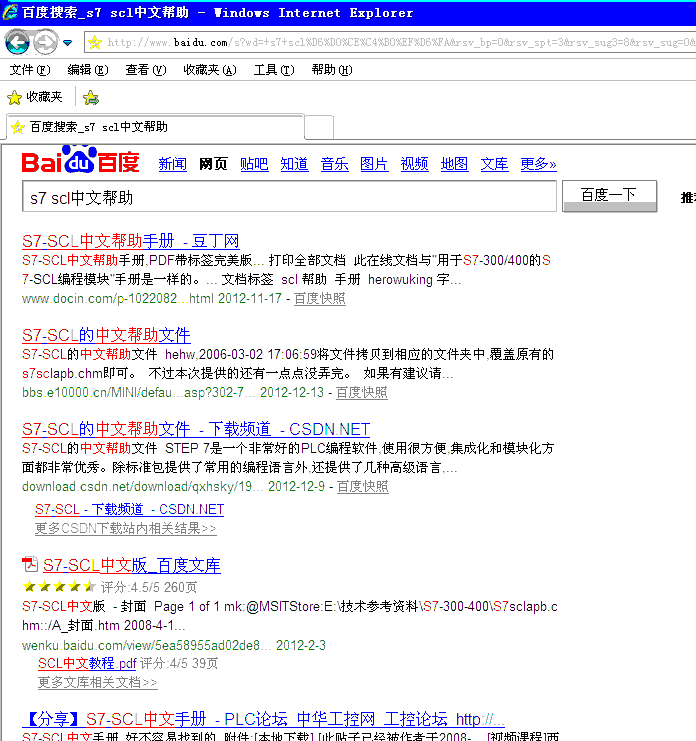Go to the 贴吧 category link
The height and width of the screenshot is (741, 696).
(x=254, y=164)
